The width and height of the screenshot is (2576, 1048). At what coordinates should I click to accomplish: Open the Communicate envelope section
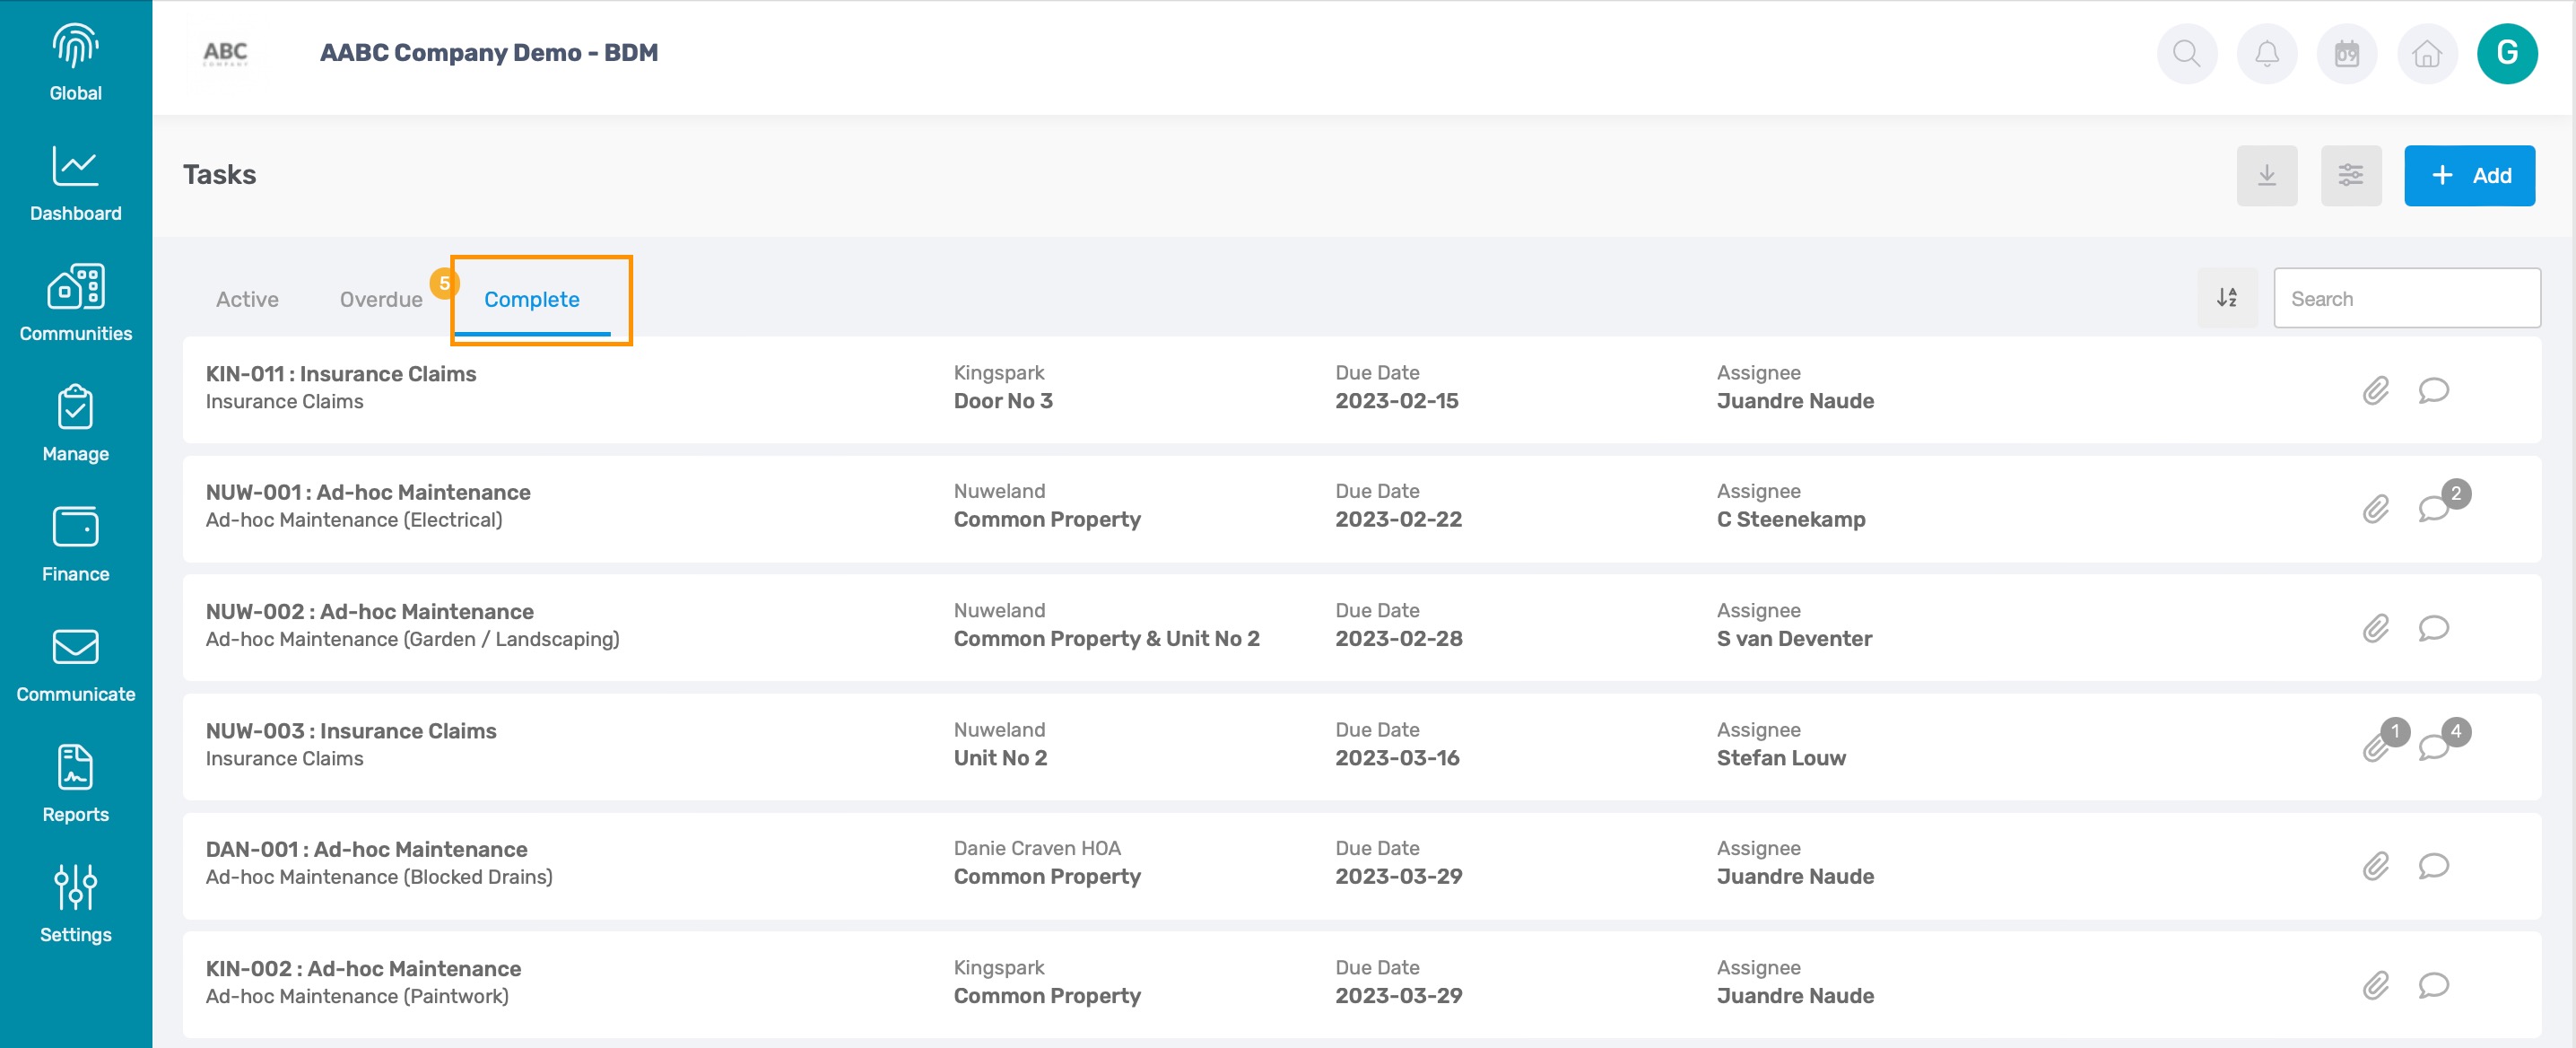pos(75,663)
